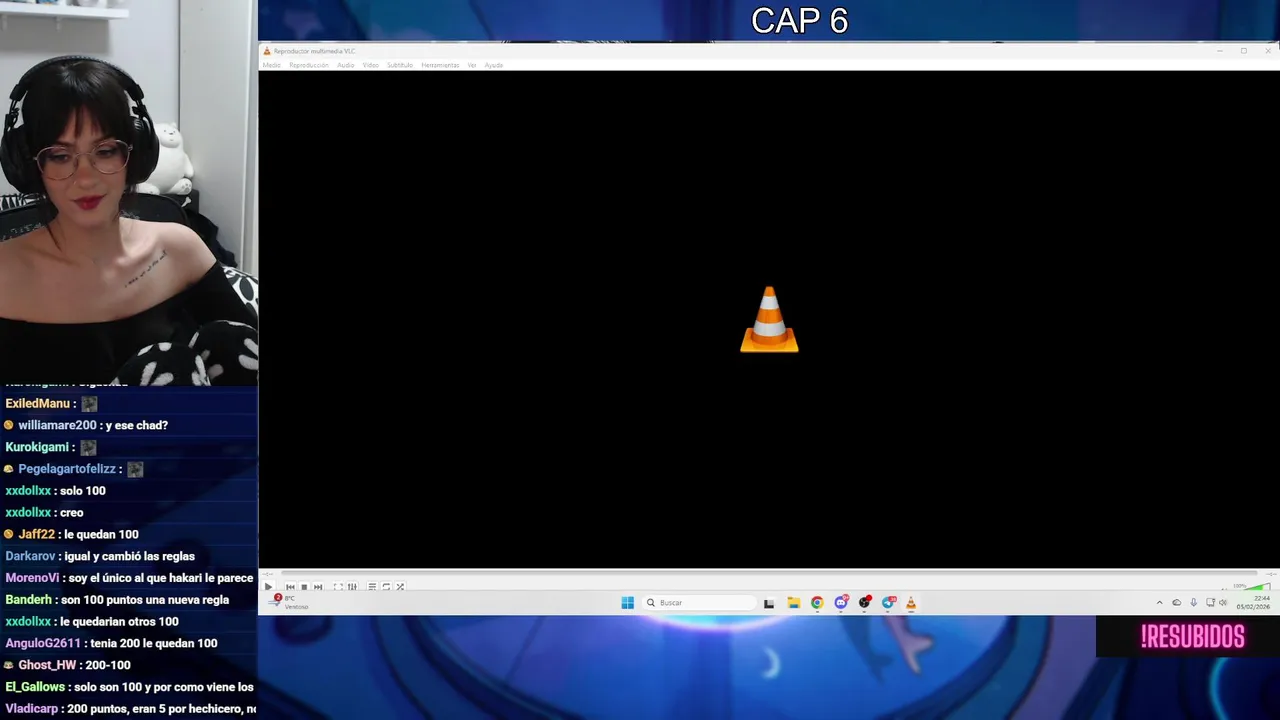
Task: Click username Pegelagartofelizz in chat
Action: coord(67,469)
